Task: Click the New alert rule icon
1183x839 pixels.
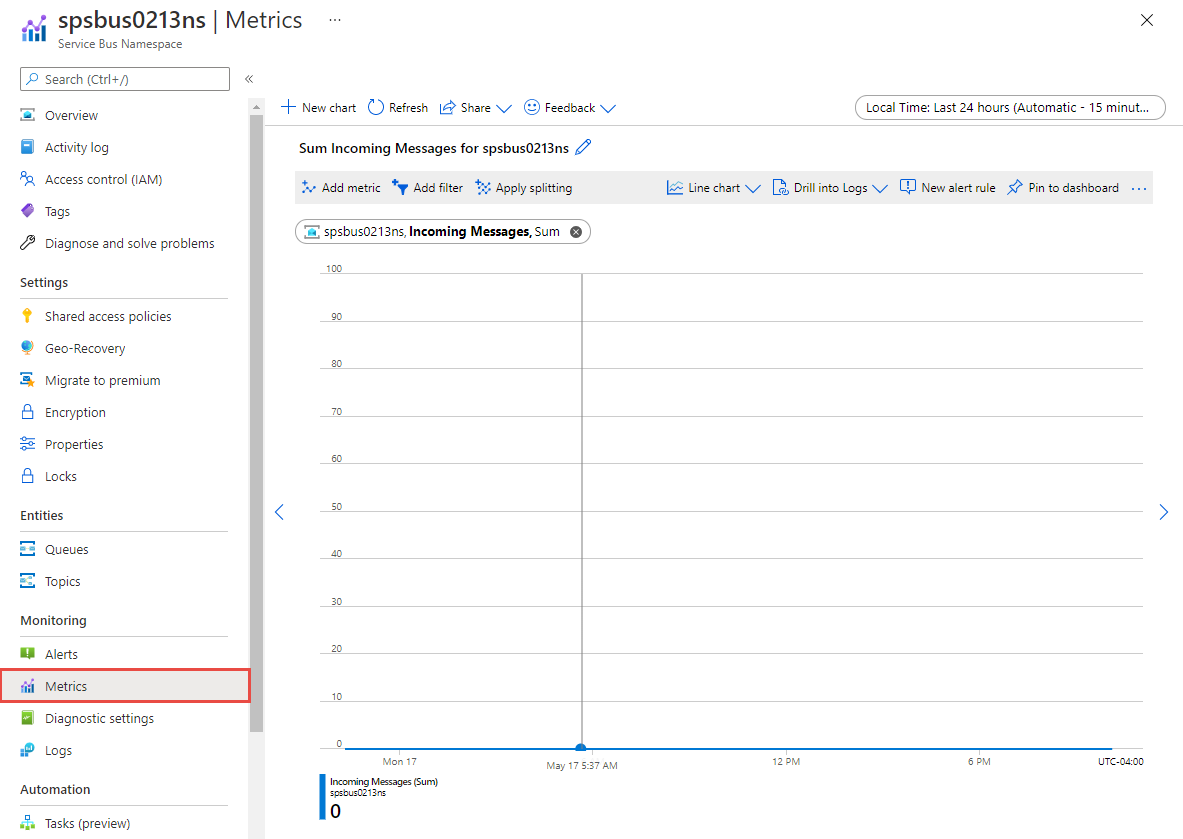Action: 908,187
